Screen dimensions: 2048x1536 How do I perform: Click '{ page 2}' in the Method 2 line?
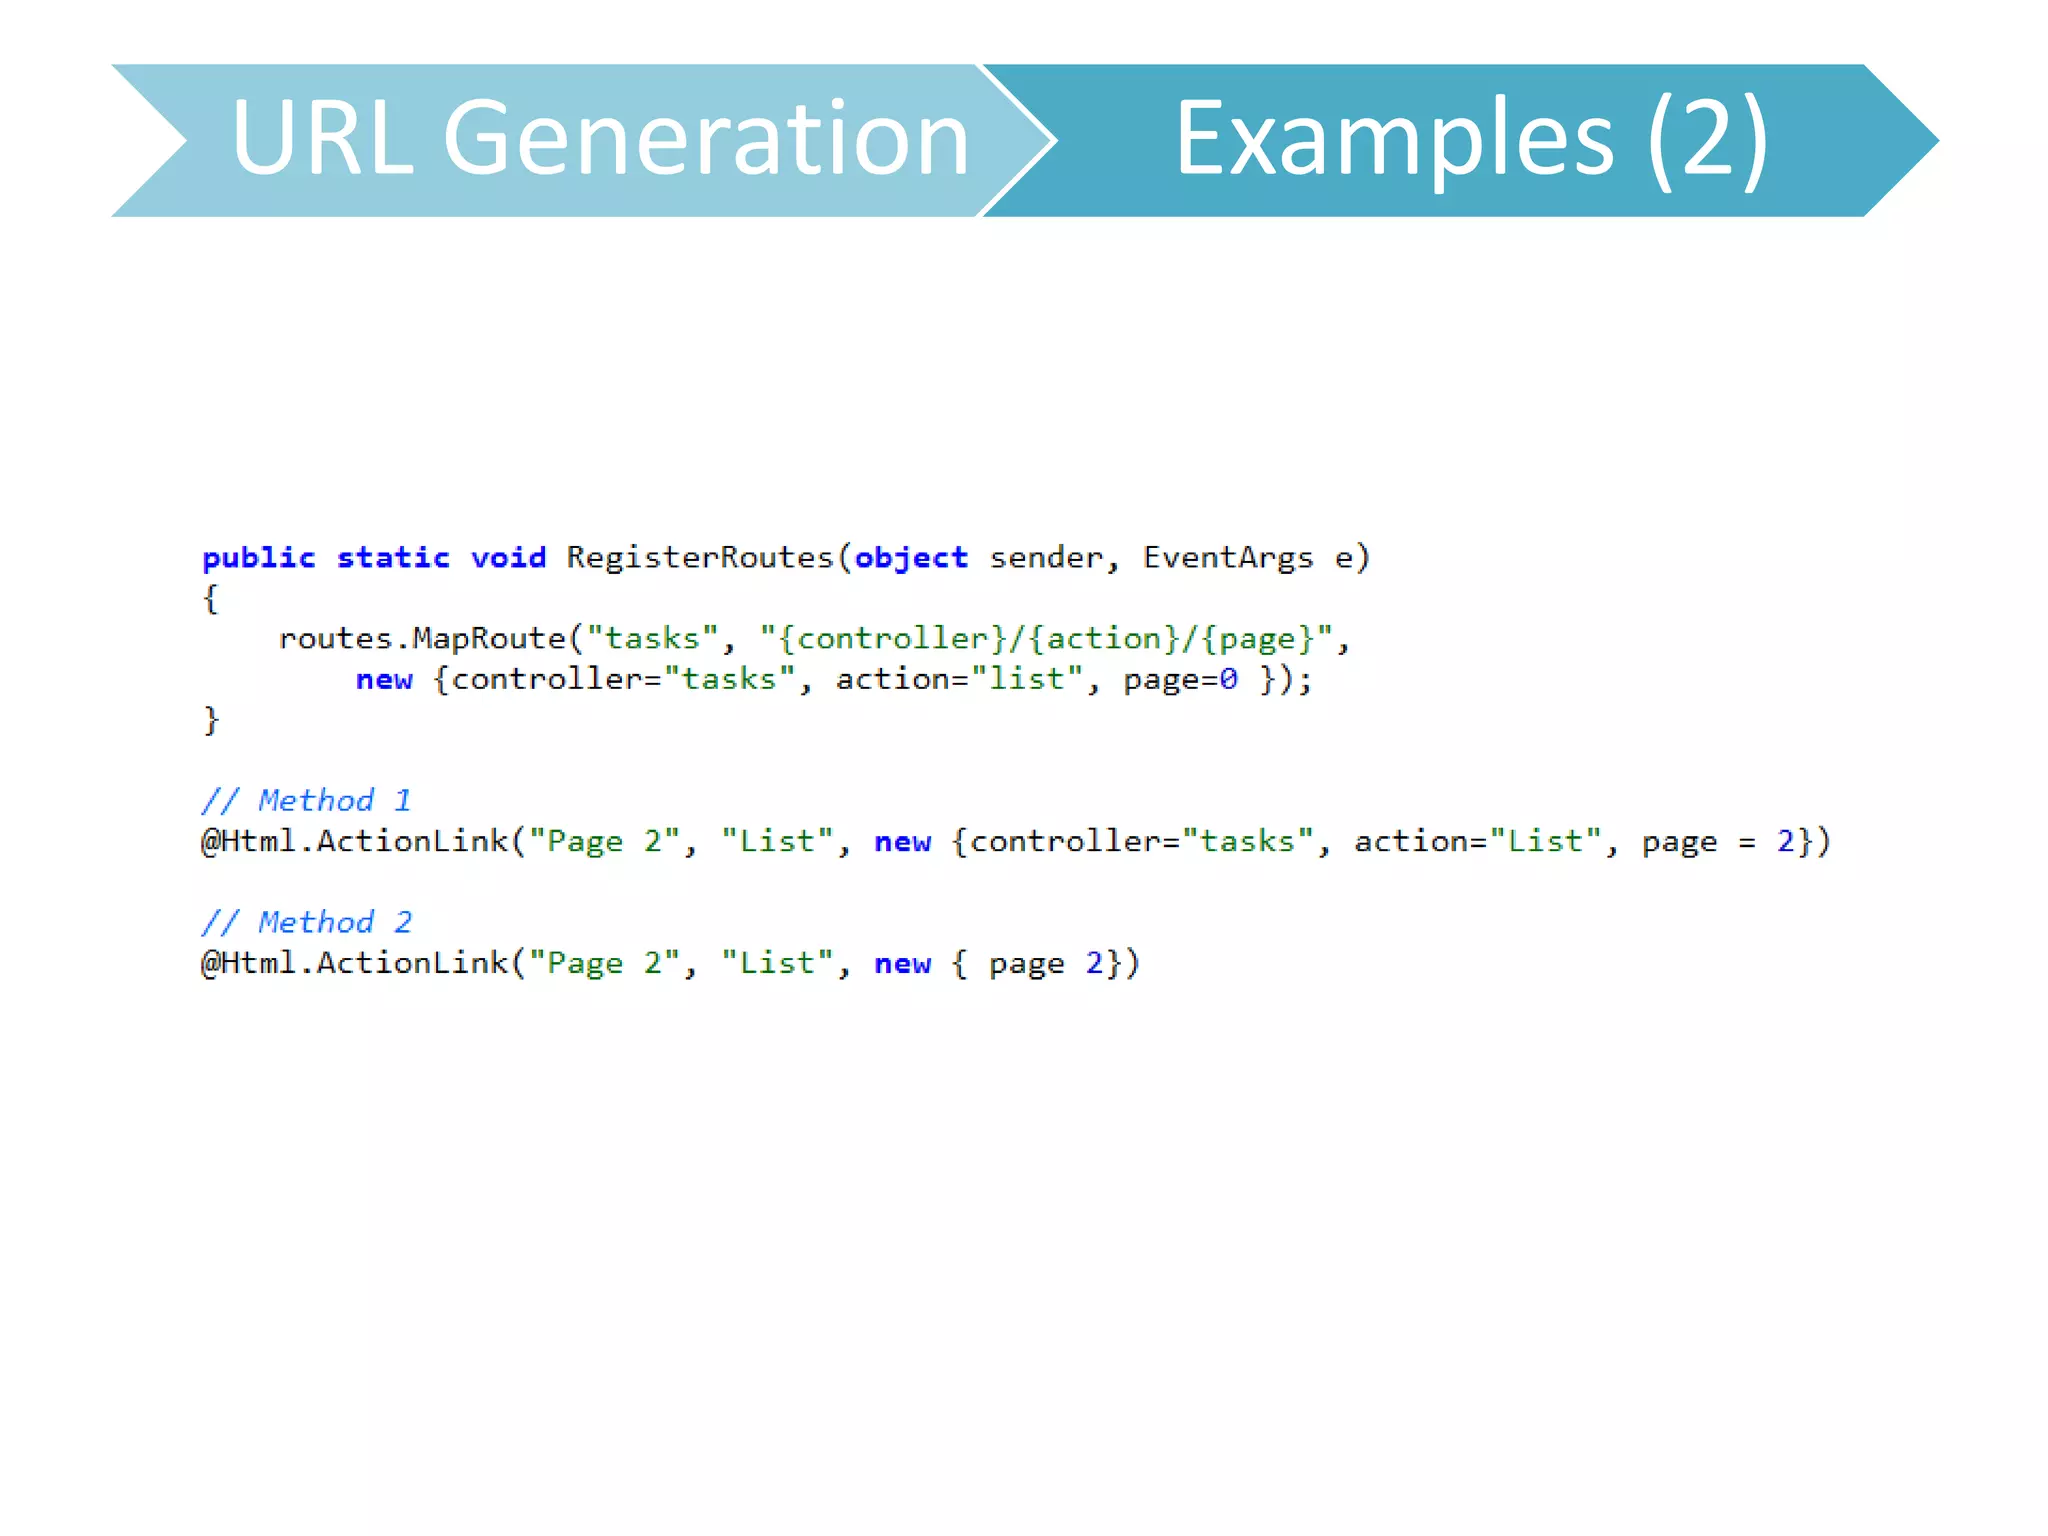[1036, 963]
